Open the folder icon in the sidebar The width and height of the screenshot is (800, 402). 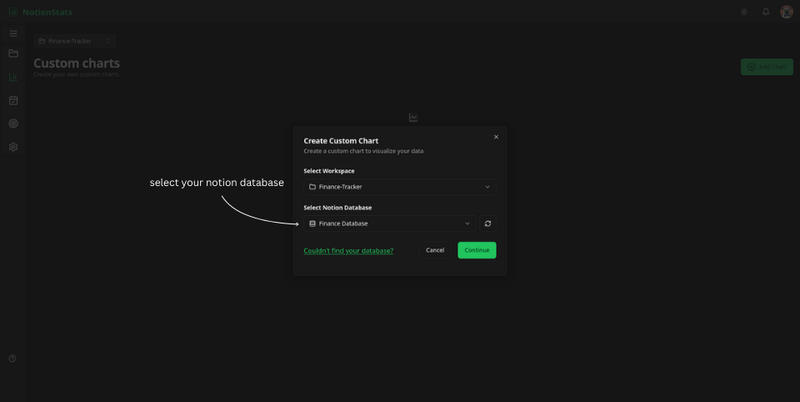(13, 53)
